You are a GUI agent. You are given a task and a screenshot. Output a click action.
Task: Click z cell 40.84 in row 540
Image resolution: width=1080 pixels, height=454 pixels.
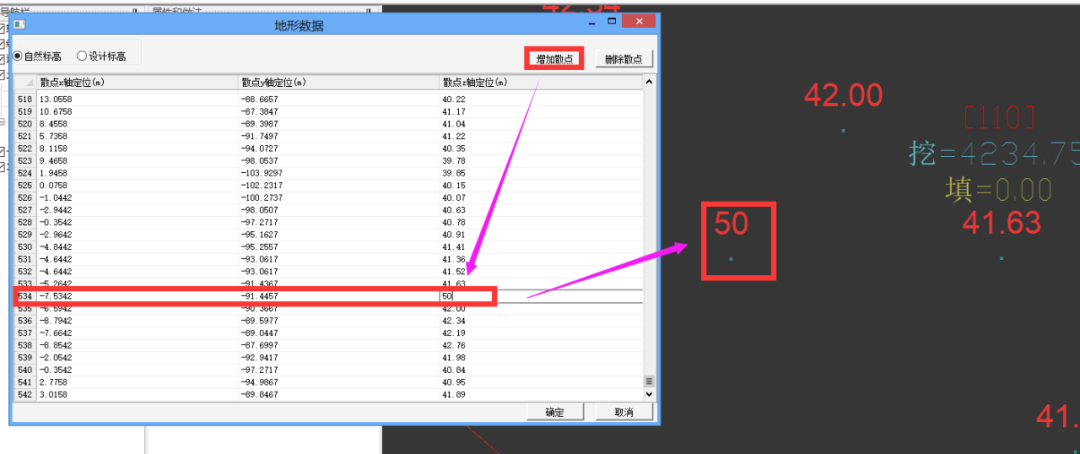tap(541, 370)
